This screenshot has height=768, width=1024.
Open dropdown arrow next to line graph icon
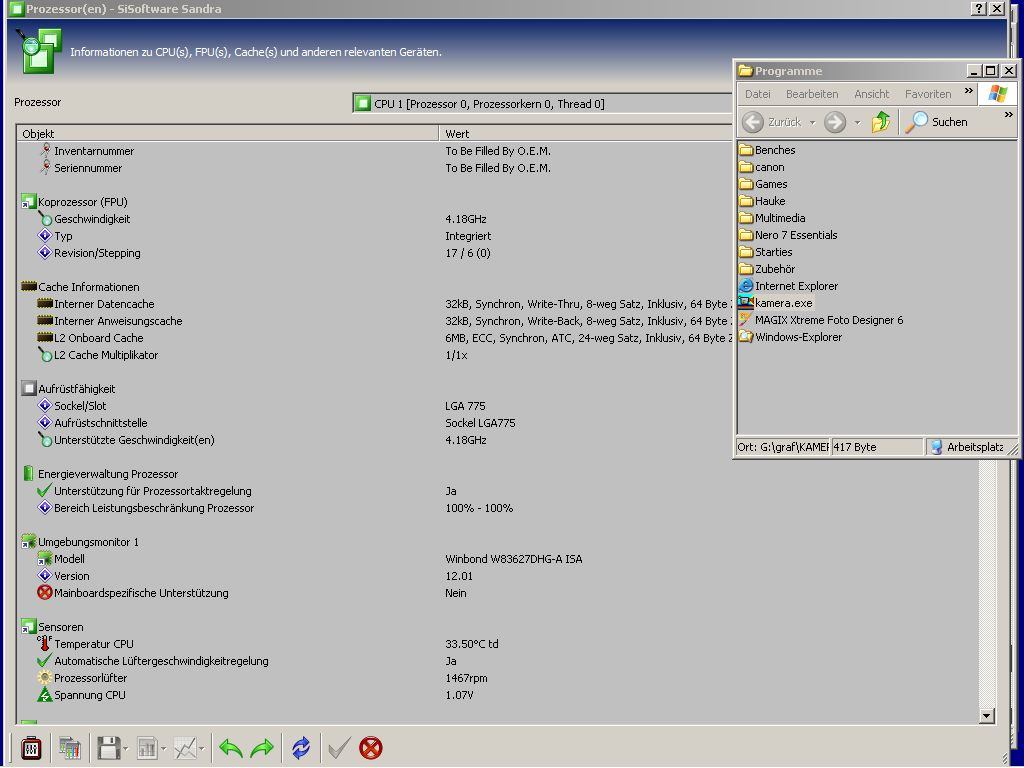(x=202, y=748)
